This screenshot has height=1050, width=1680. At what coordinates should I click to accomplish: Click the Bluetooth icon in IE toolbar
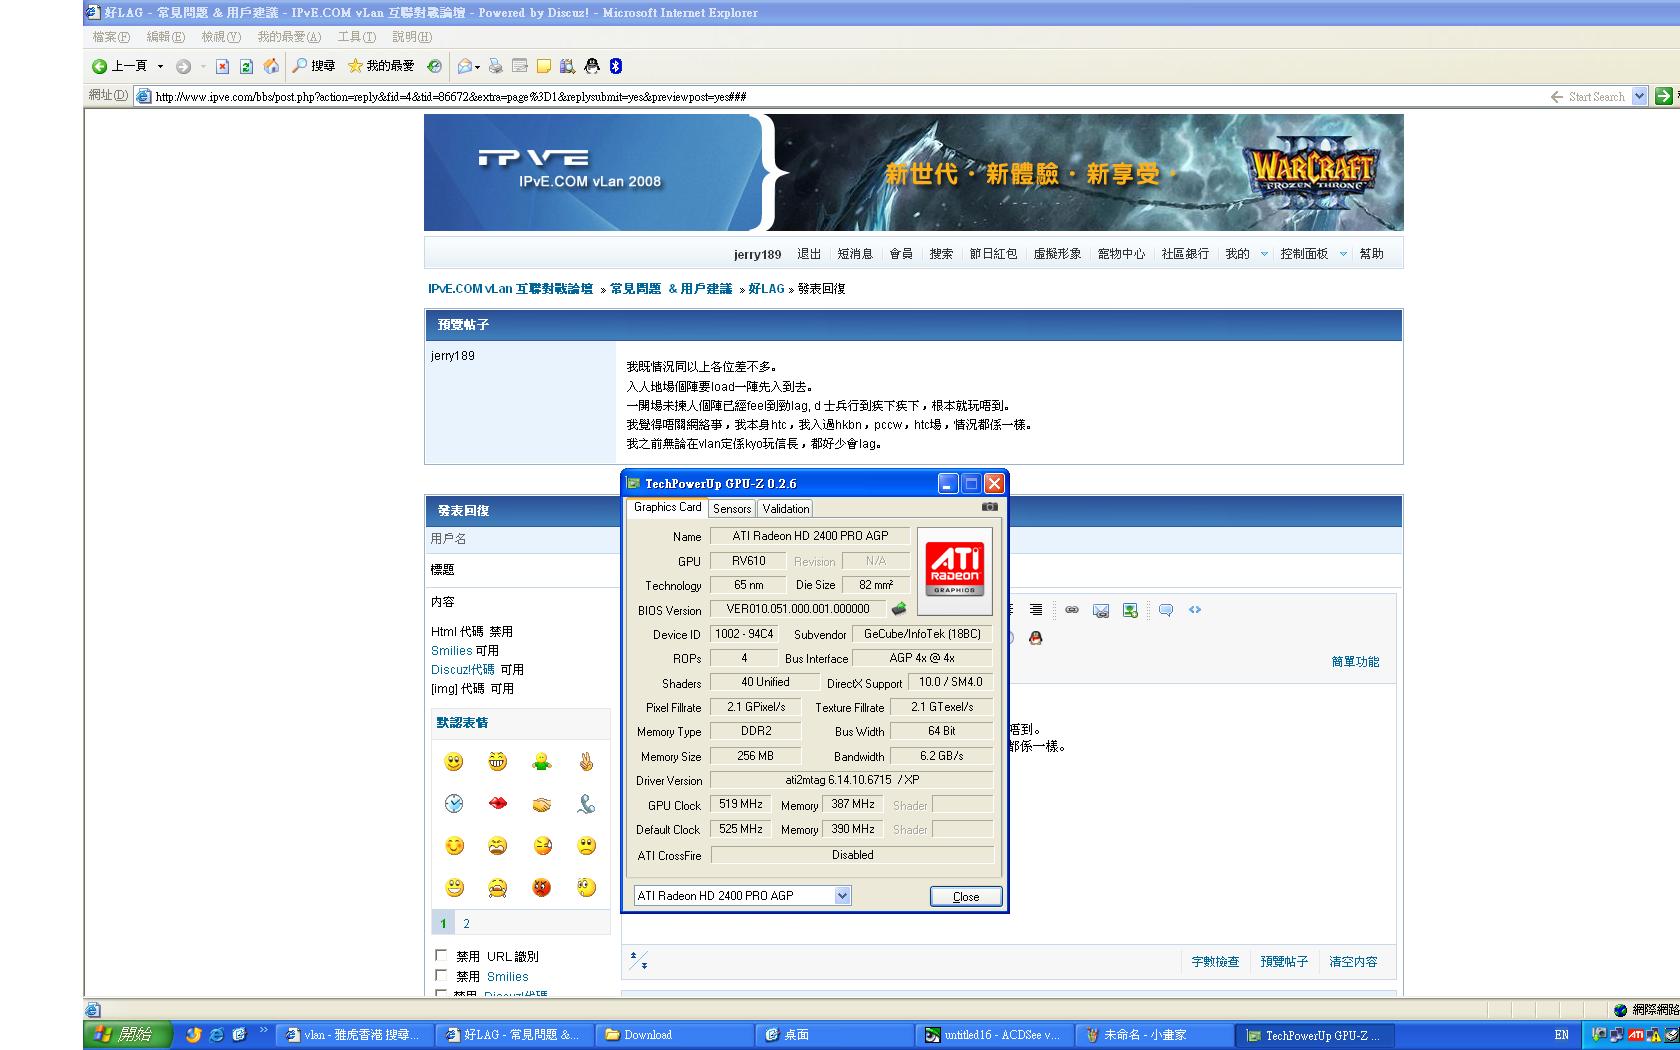pos(616,66)
